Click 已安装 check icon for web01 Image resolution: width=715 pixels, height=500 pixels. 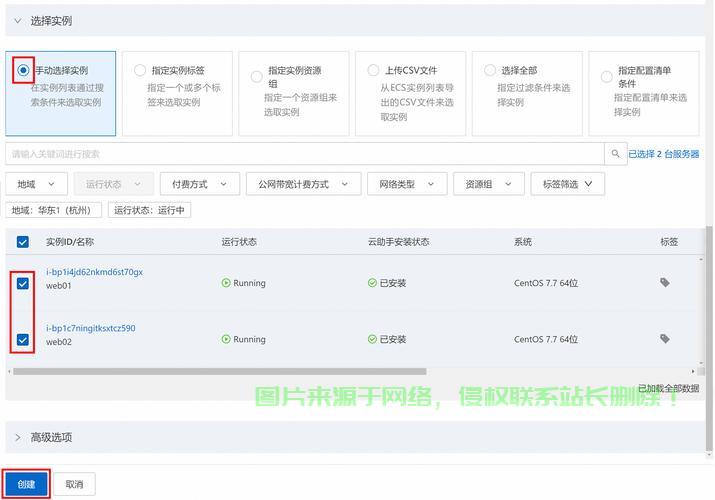pyautogui.click(x=372, y=283)
